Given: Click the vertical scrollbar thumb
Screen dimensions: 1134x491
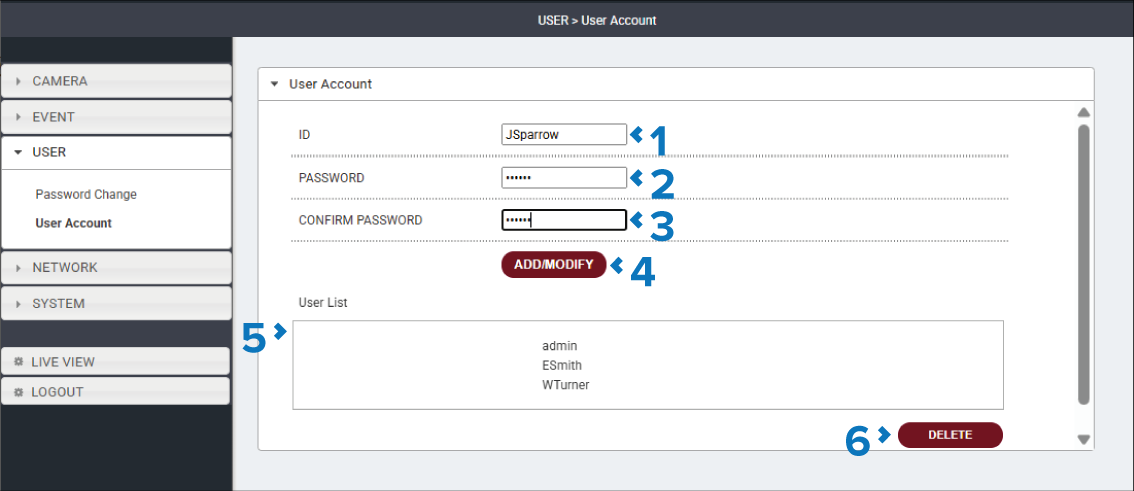Looking at the screenshot, I should (x=1083, y=264).
